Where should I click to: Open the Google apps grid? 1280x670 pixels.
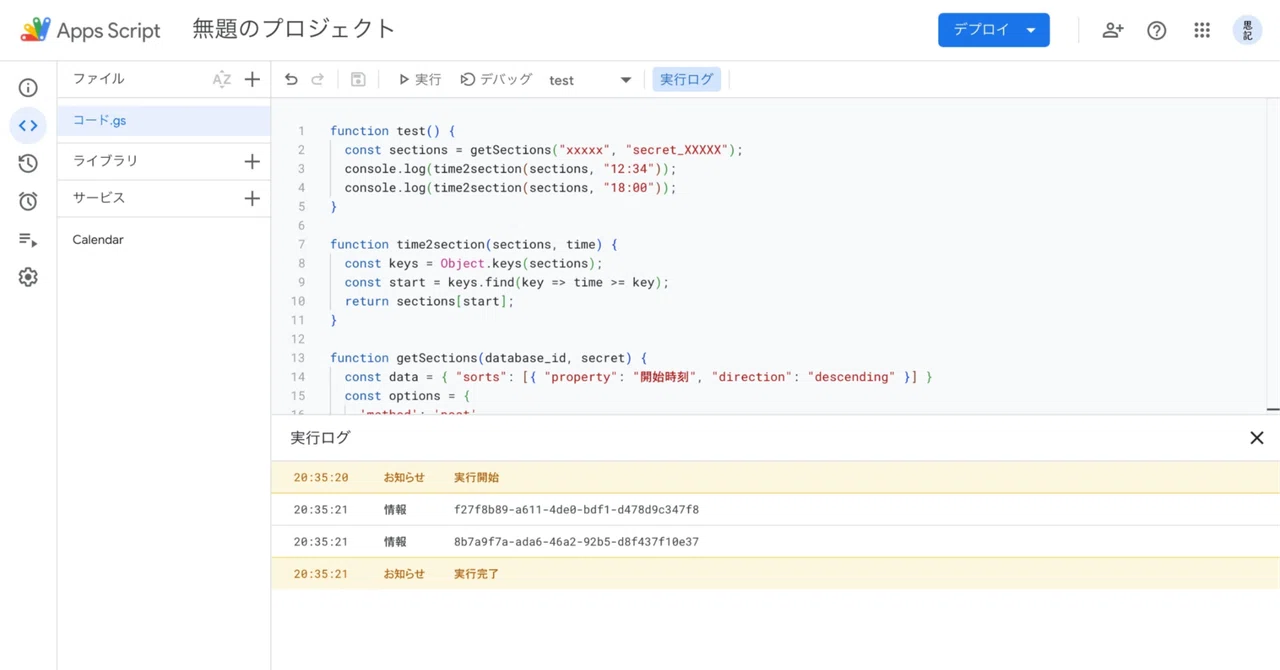click(1202, 31)
